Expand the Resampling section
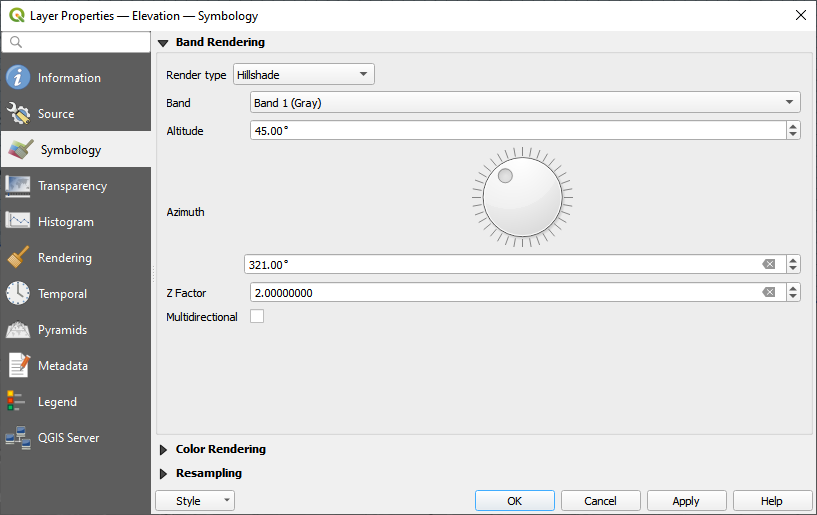This screenshot has width=817, height=515. pyautogui.click(x=164, y=474)
